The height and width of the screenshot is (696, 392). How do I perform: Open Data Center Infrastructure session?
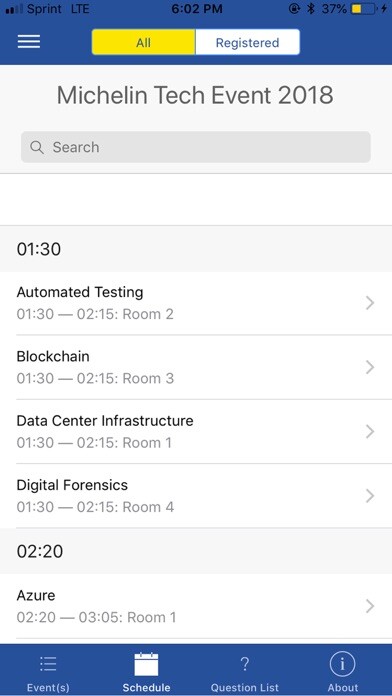pyautogui.click(x=196, y=431)
